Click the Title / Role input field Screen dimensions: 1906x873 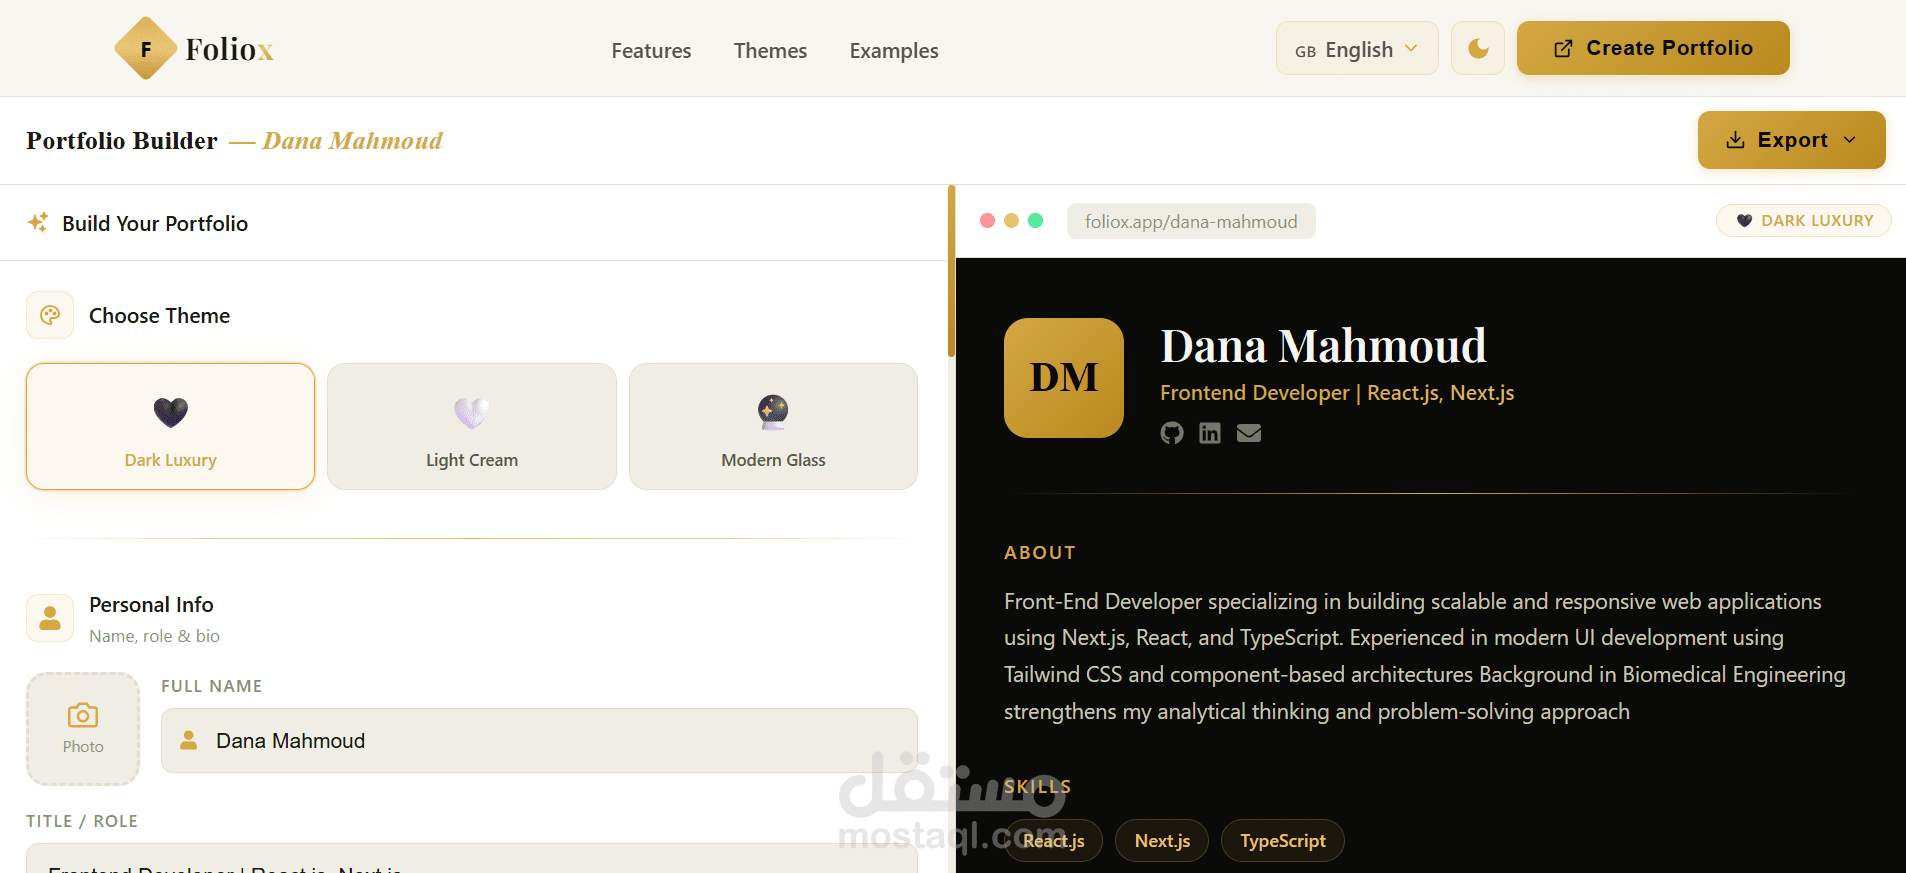click(472, 858)
